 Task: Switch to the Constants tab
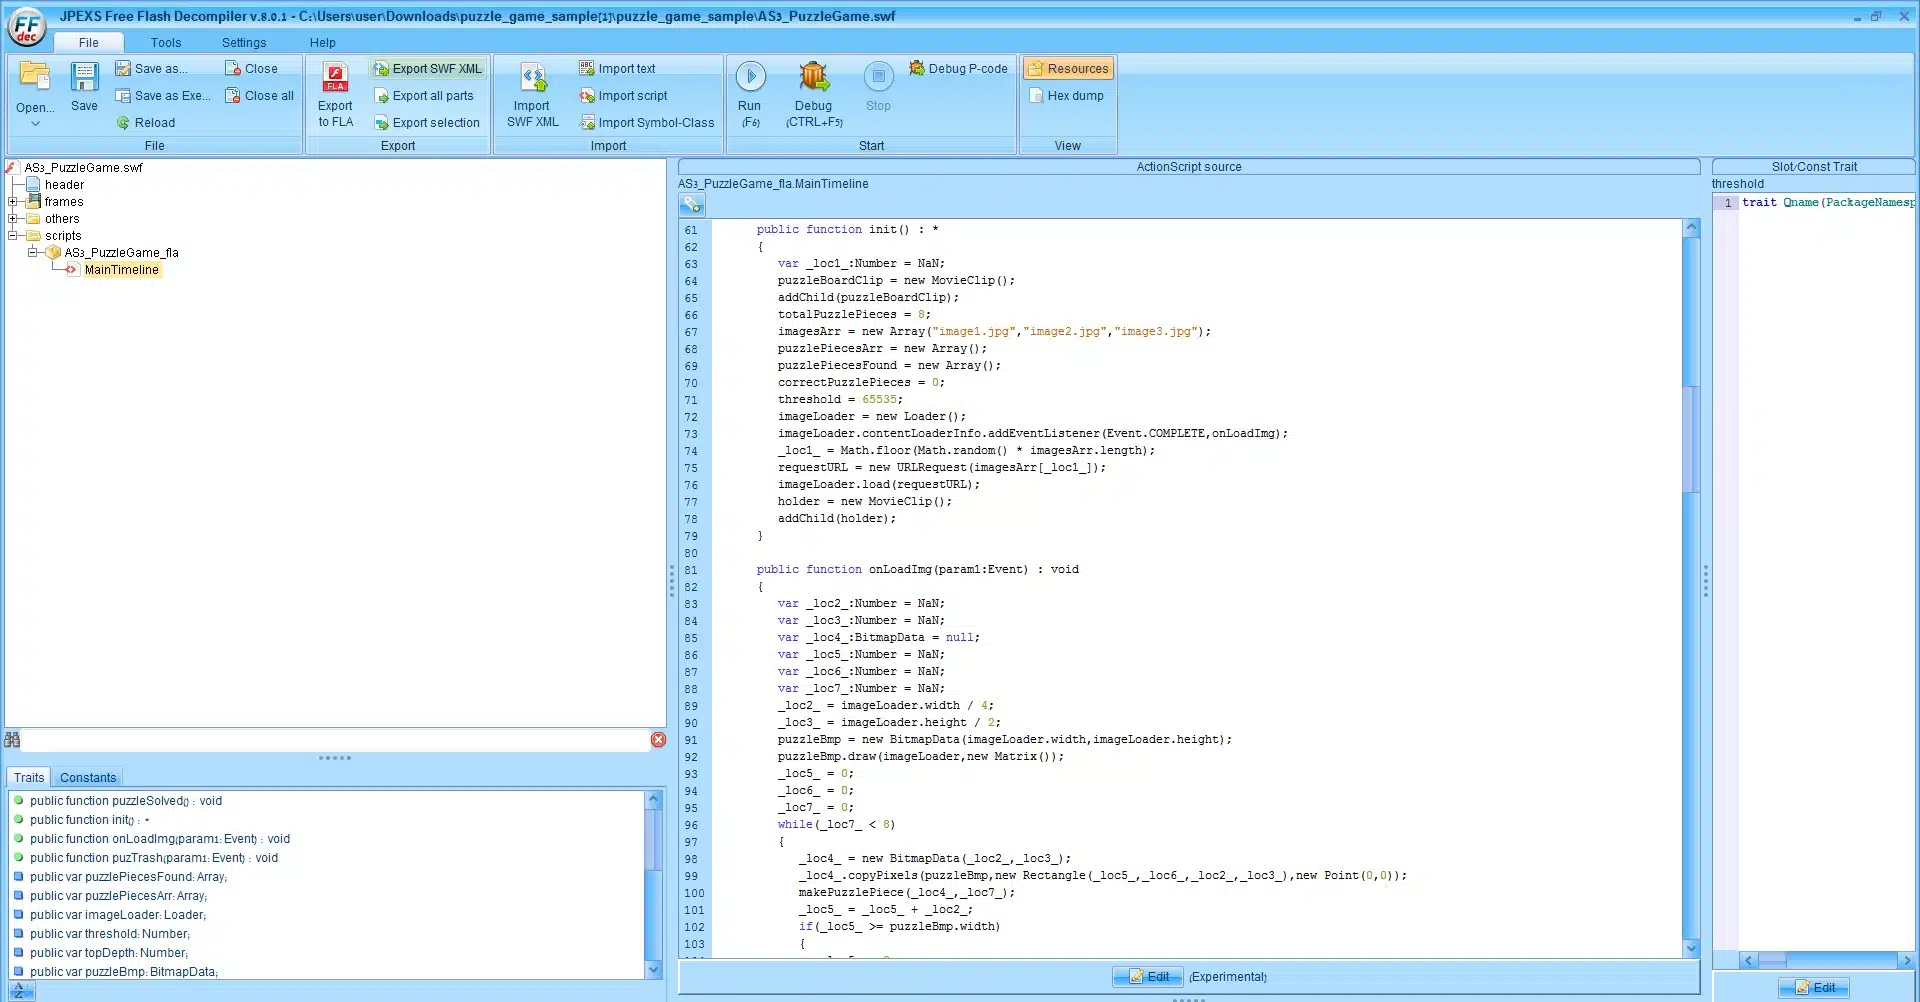click(88, 778)
